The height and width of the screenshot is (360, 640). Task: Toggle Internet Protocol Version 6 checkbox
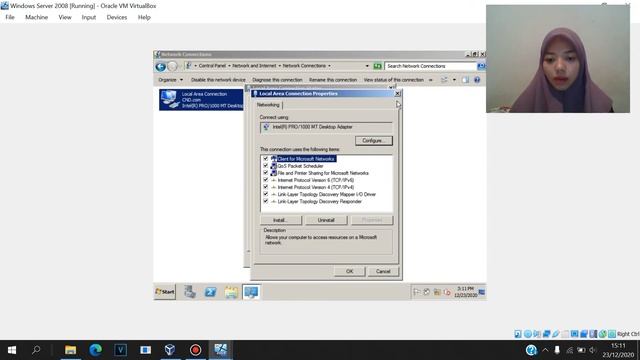pyautogui.click(x=266, y=180)
